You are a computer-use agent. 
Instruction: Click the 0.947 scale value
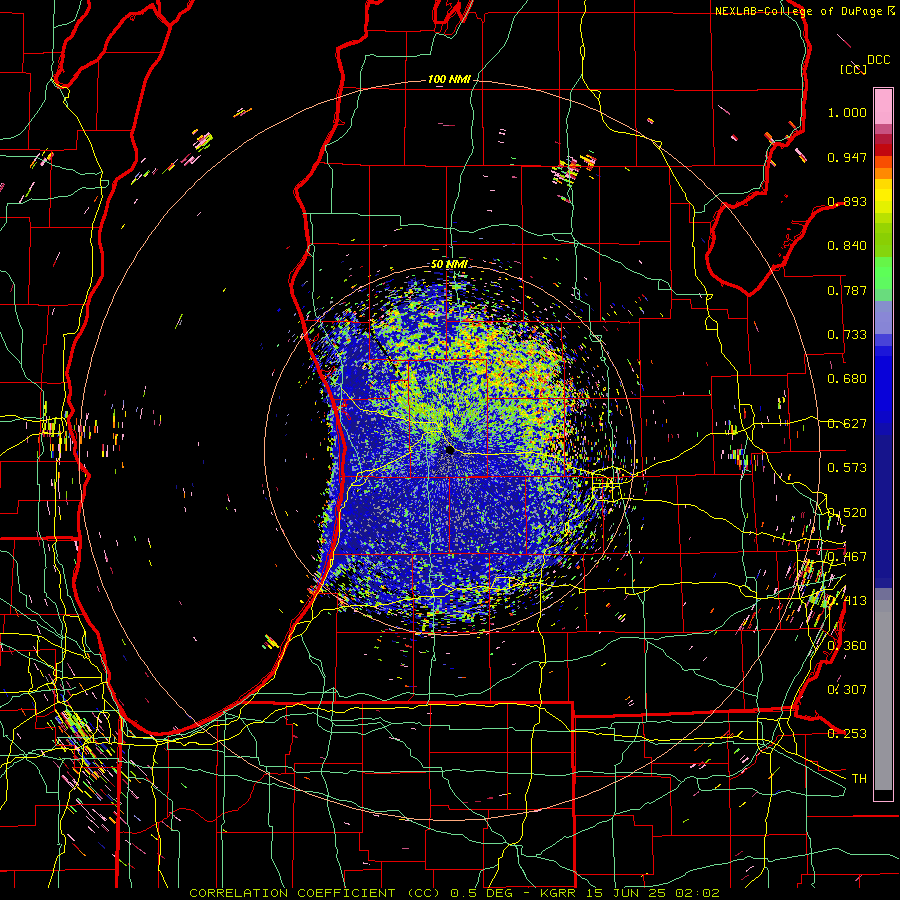[x=847, y=157]
